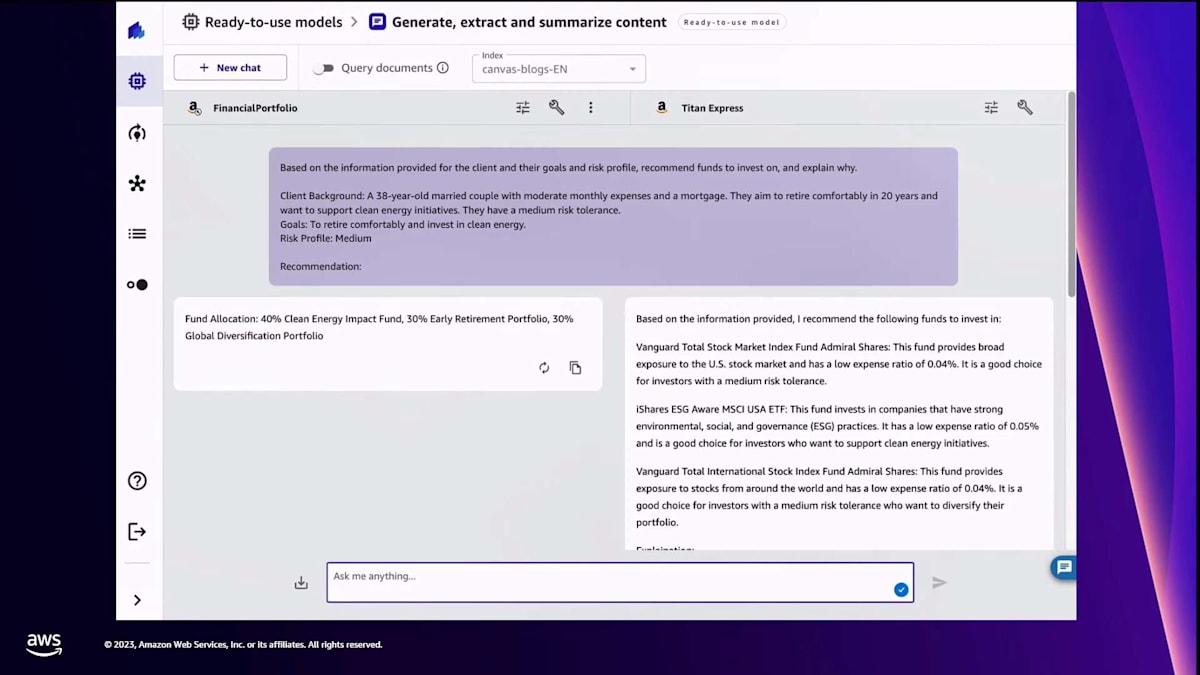This screenshot has height=675, width=1200.
Task: Click the Query documents info icon
Action: pyautogui.click(x=443, y=68)
